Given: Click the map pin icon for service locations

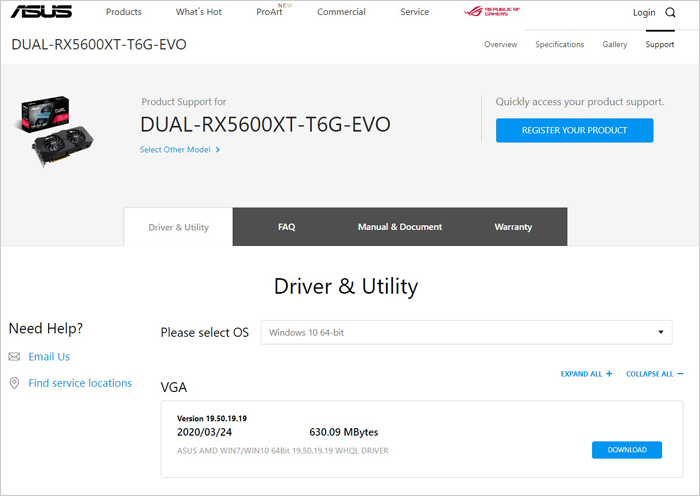Looking at the screenshot, I should (x=14, y=383).
